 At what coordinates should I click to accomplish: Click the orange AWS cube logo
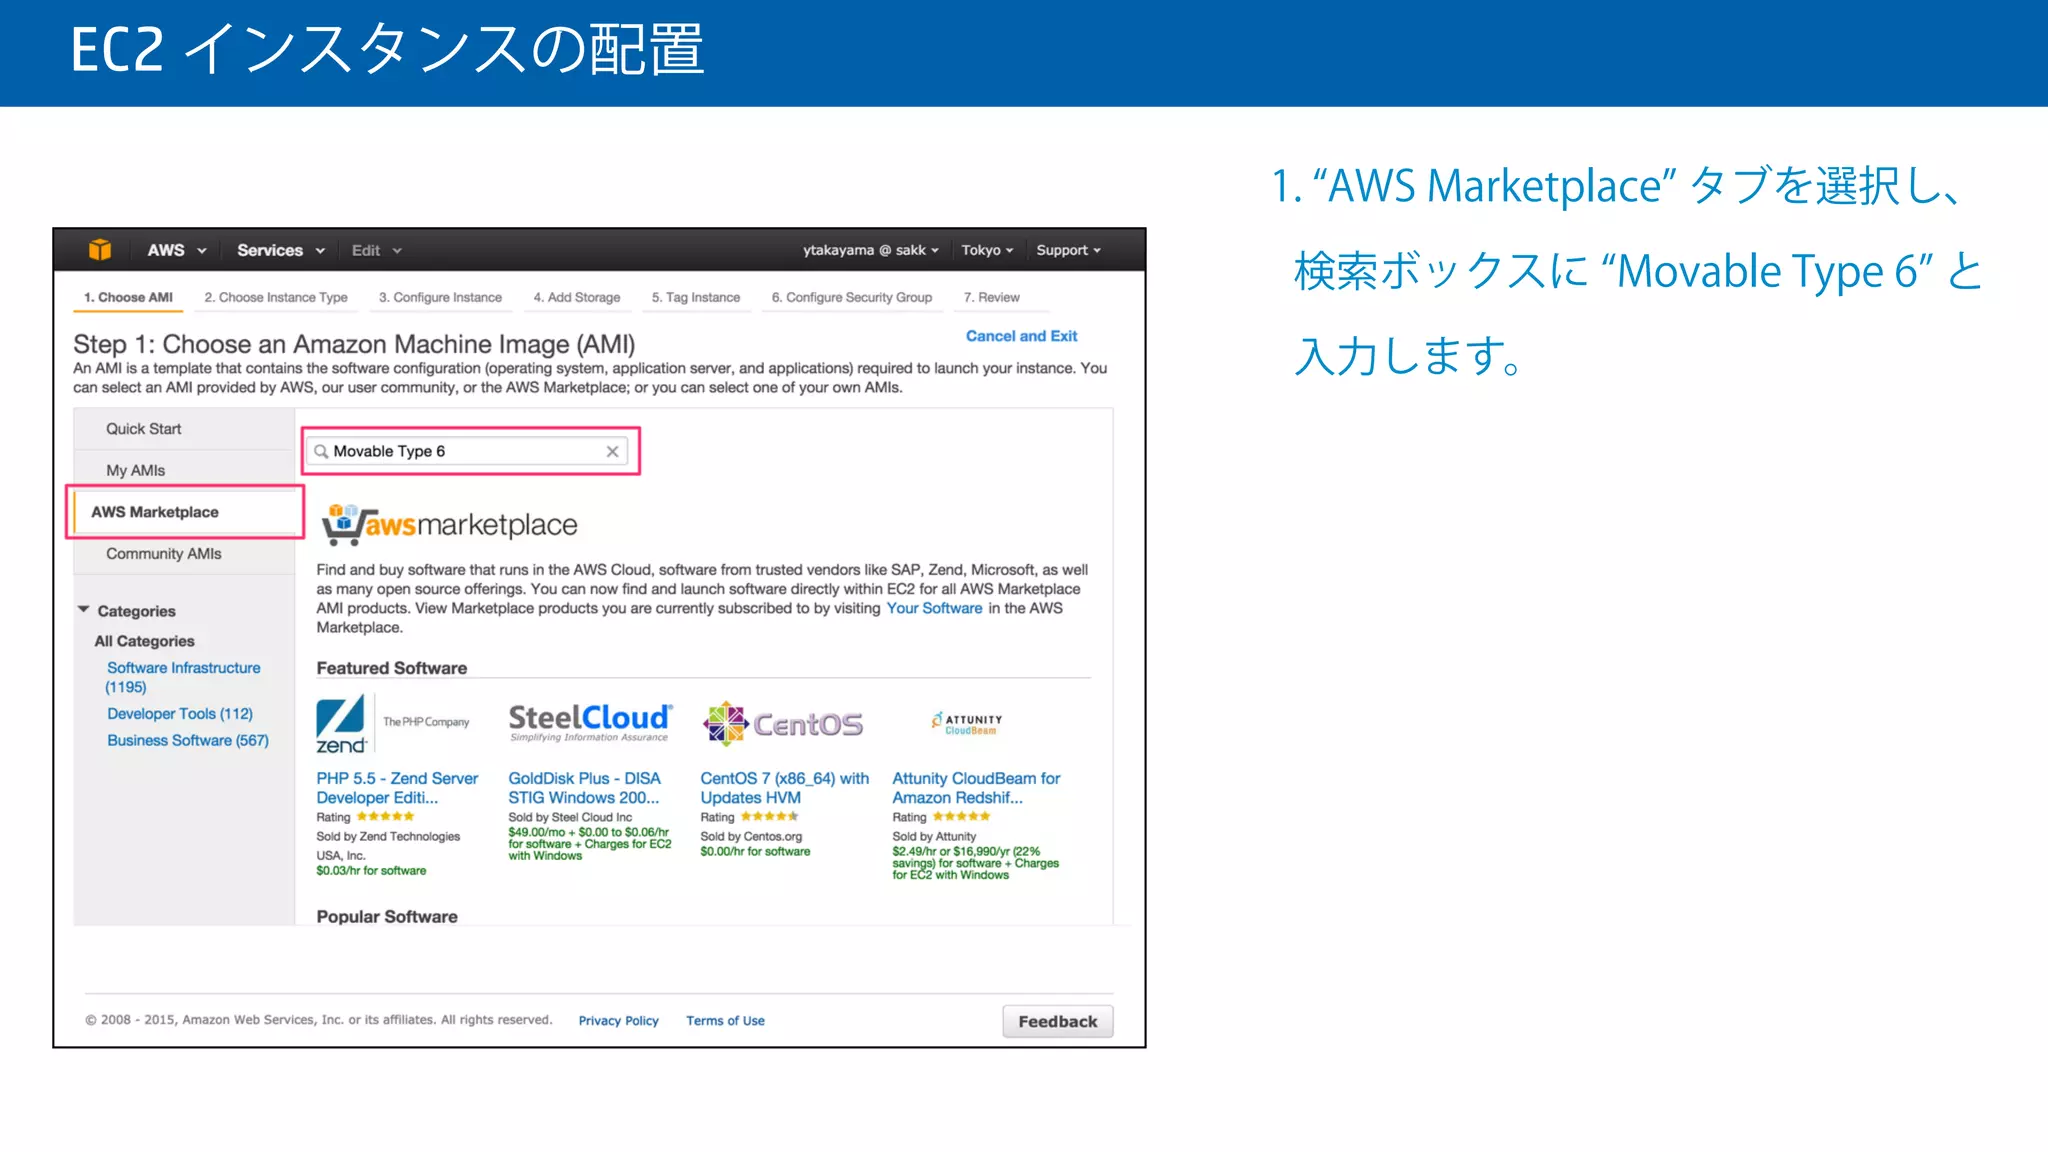[x=100, y=250]
